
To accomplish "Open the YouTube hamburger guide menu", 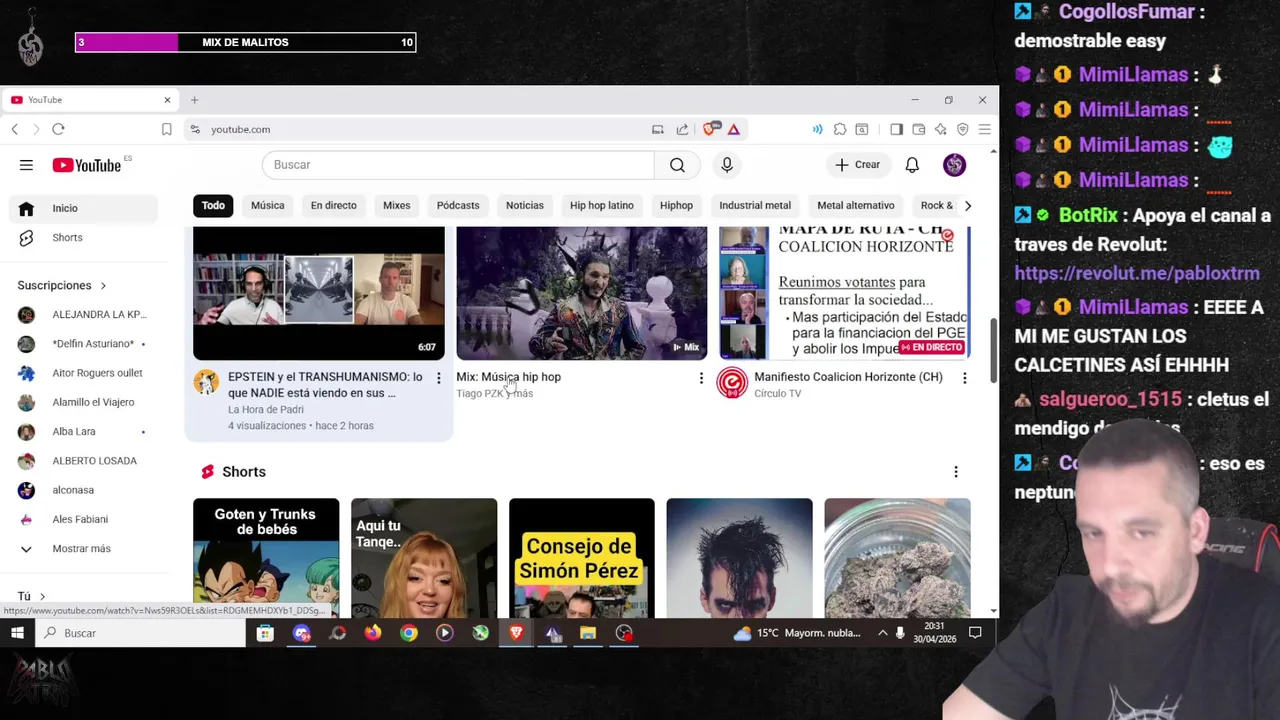I will pyautogui.click(x=26, y=165).
